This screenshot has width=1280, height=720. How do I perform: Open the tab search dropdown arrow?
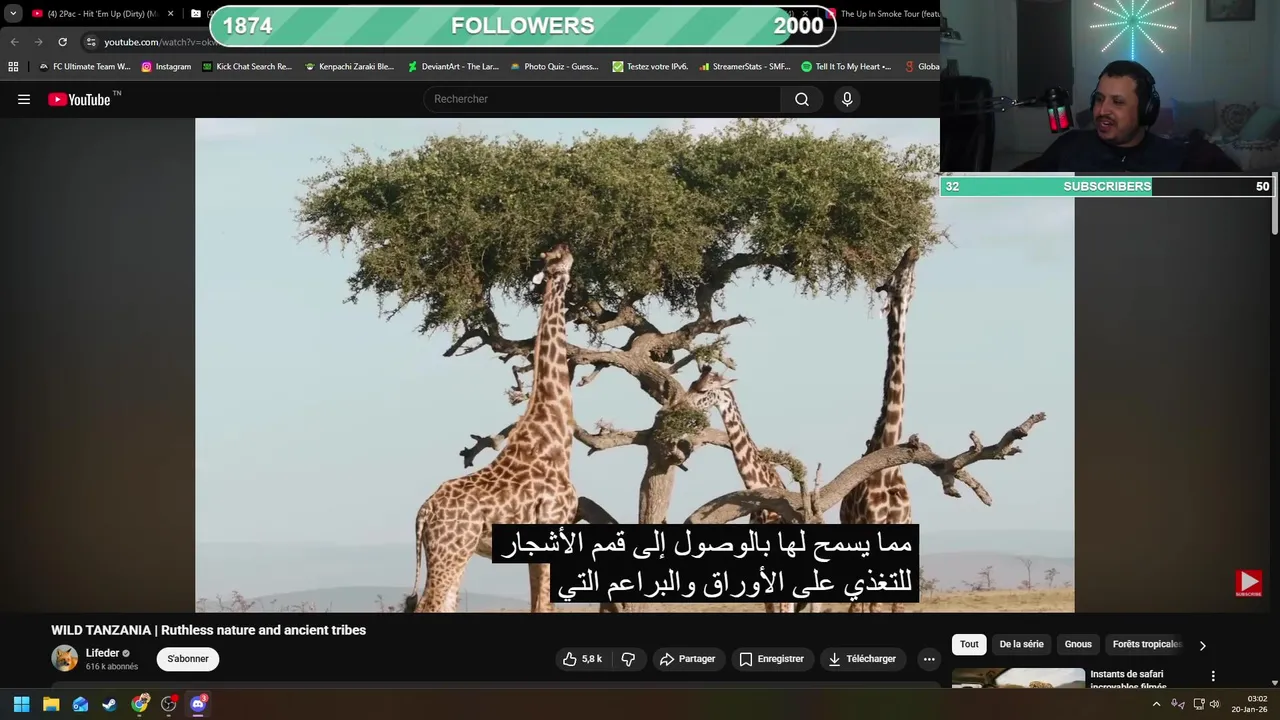click(x=13, y=14)
